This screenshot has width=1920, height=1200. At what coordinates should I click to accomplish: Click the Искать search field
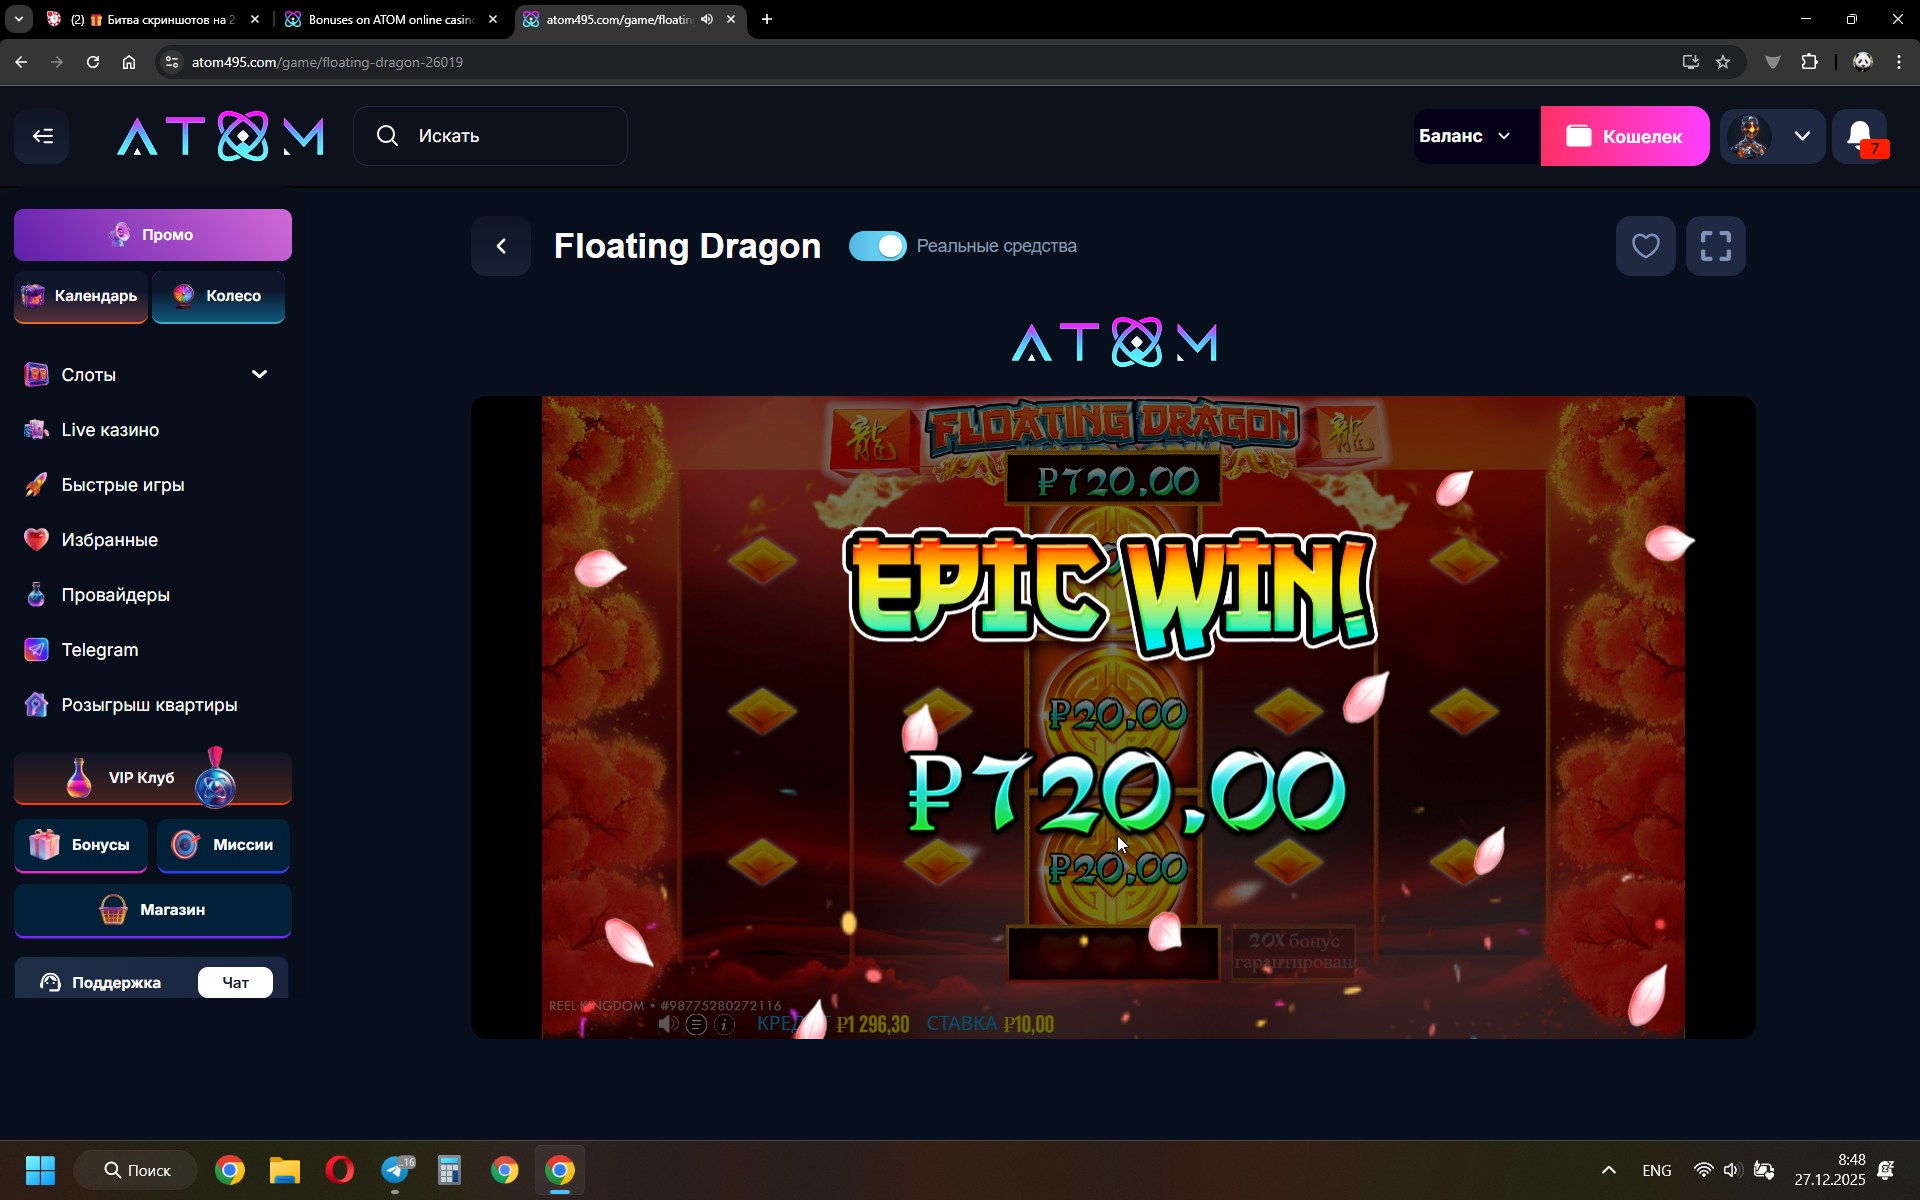pos(490,136)
